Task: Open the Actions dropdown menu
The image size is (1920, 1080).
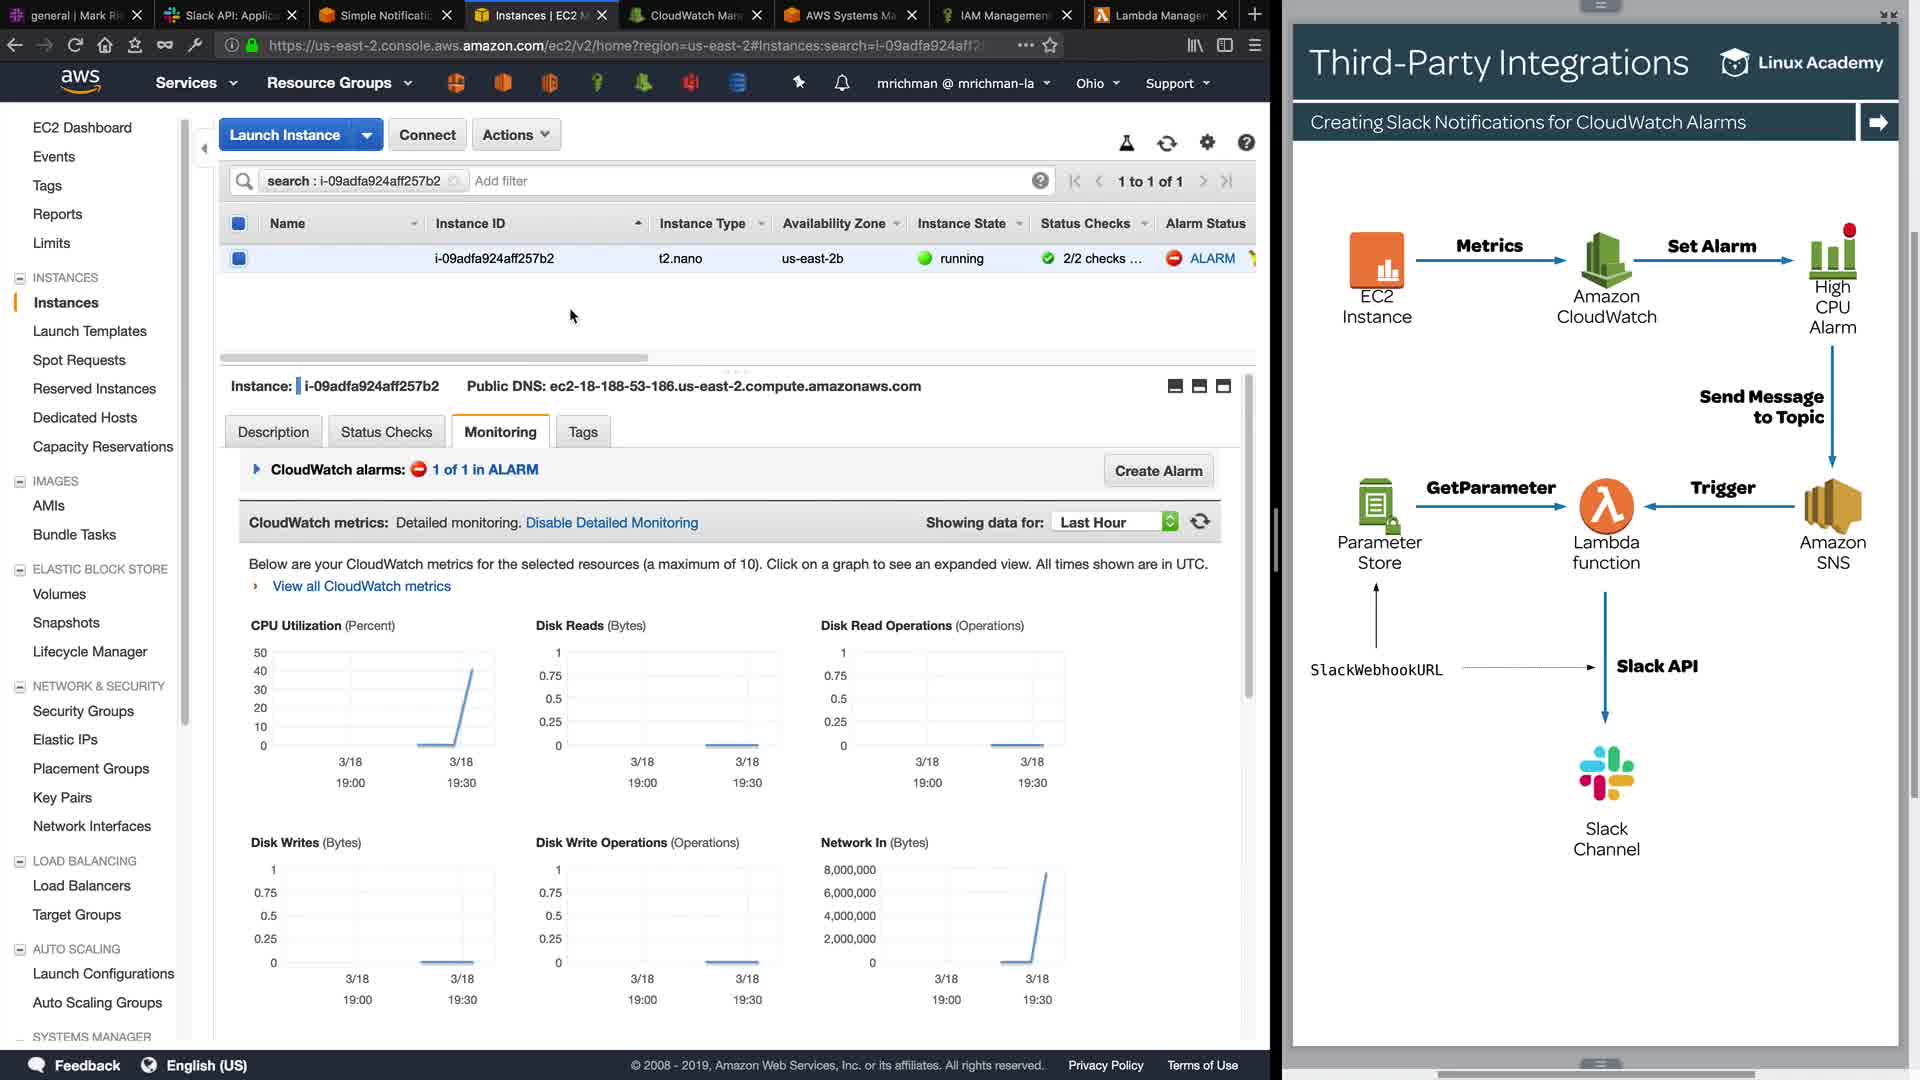Action: click(x=516, y=135)
